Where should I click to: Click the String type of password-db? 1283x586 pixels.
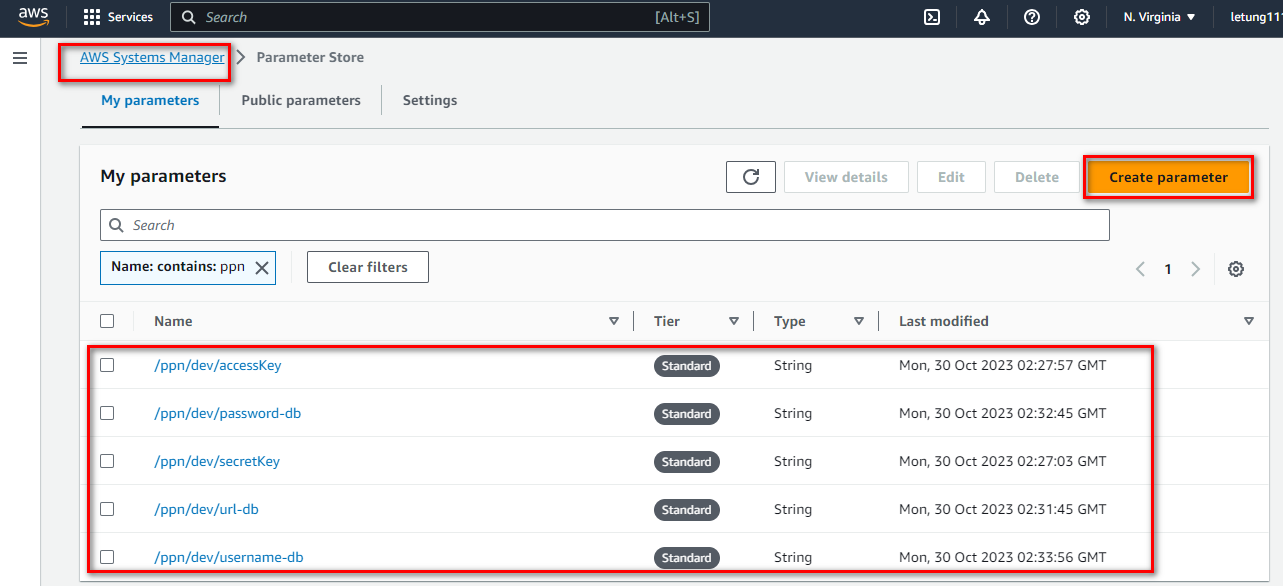[x=793, y=413]
